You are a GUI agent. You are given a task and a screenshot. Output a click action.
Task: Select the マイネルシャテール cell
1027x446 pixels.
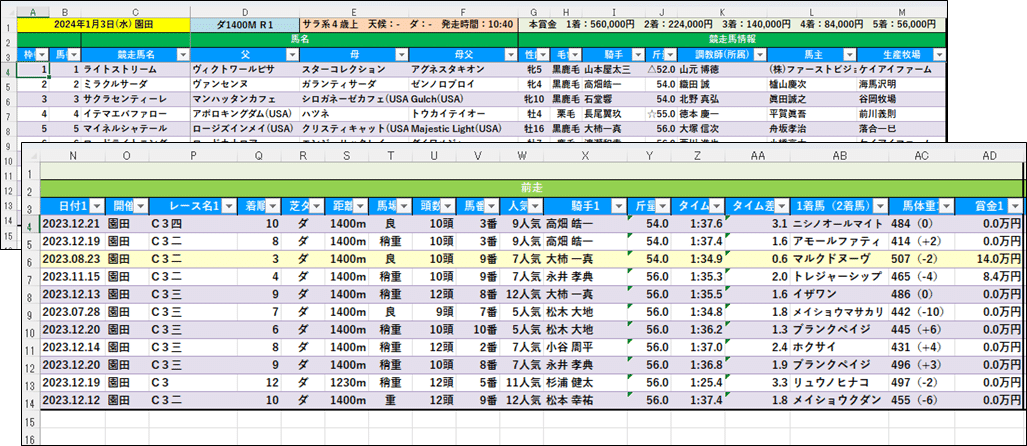click(136, 128)
